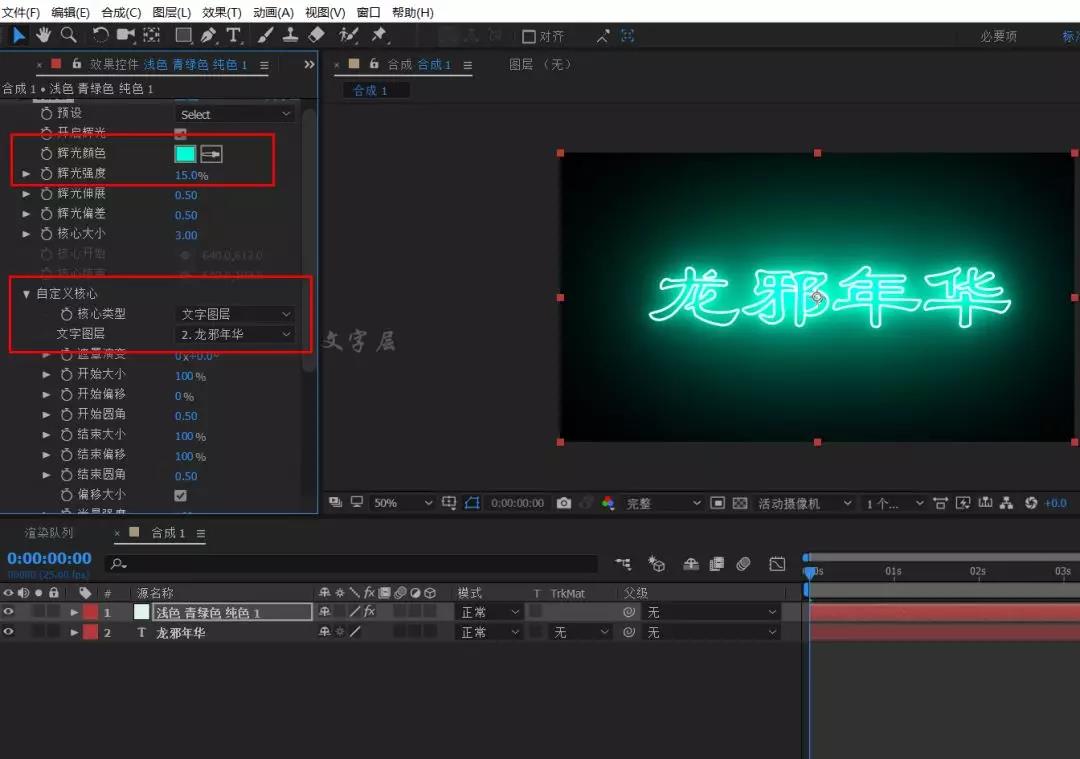Select the Selection arrow tool
The width and height of the screenshot is (1080, 759).
click(x=19, y=35)
